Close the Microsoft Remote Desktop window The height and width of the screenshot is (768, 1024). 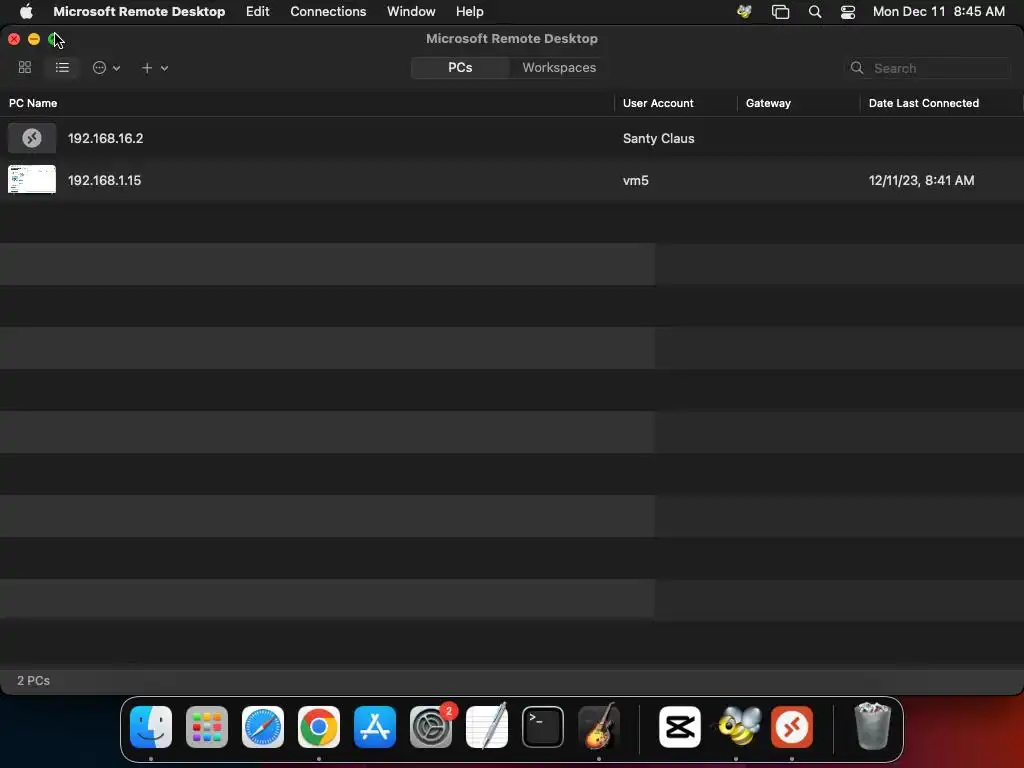(x=14, y=39)
